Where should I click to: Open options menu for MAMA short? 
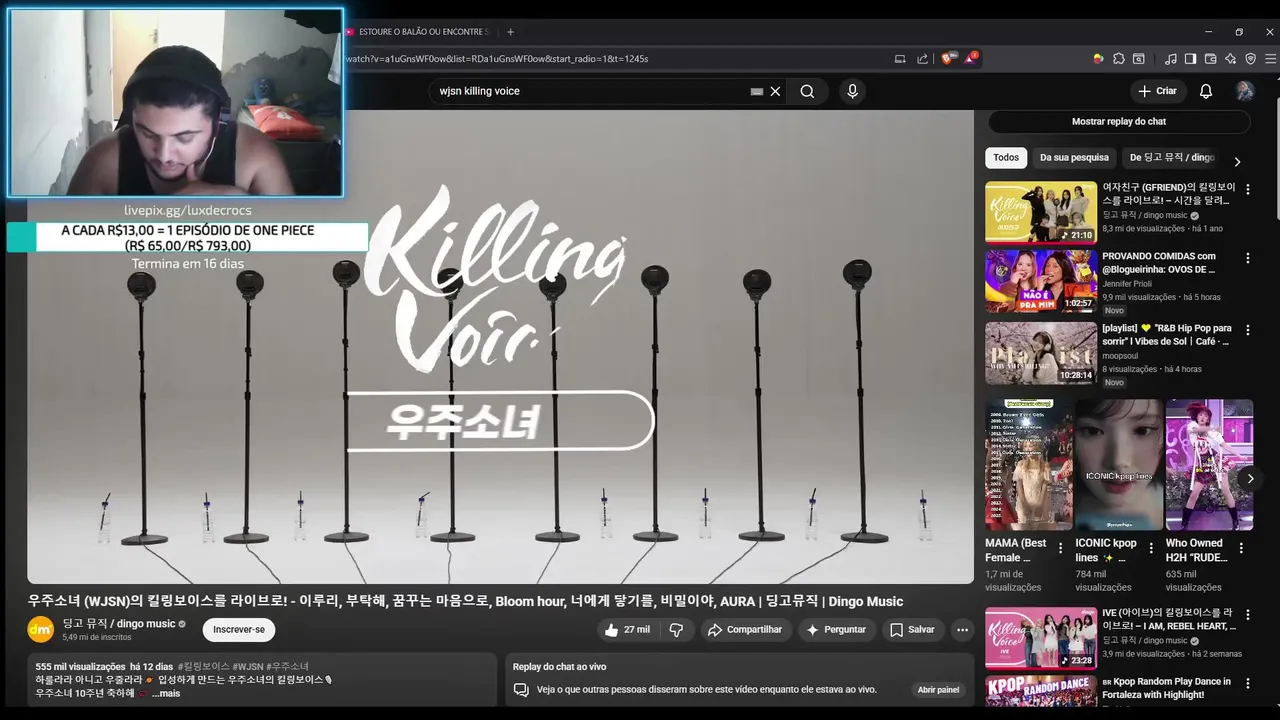(1061, 548)
